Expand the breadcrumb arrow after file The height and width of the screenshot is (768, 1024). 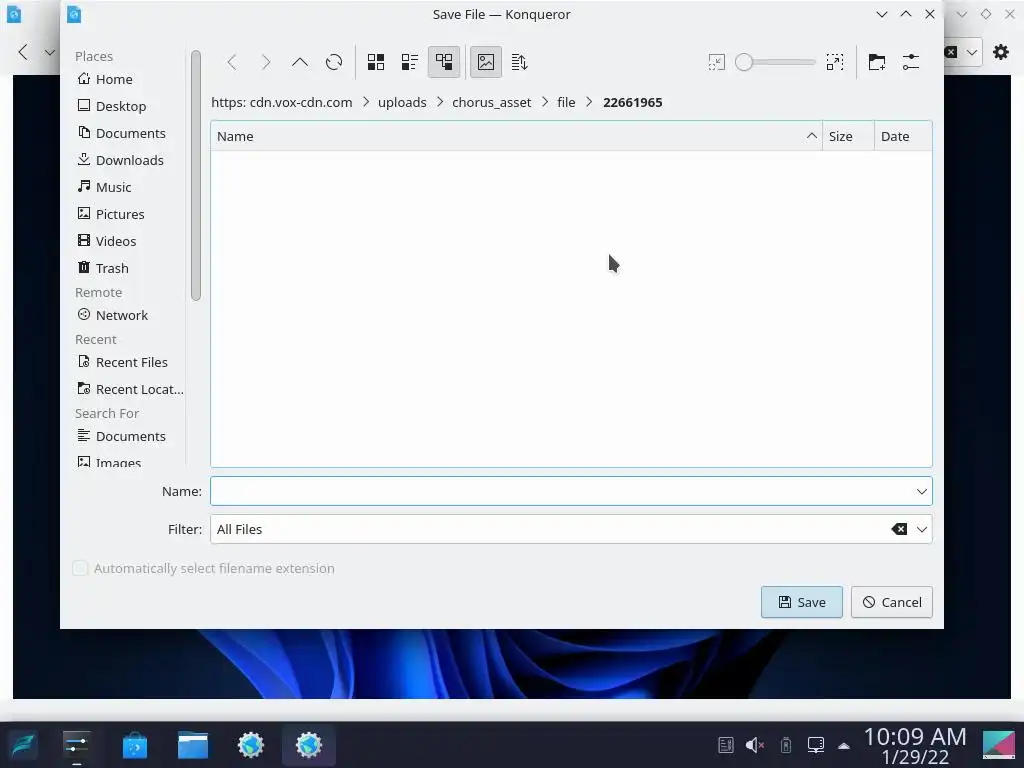coord(589,103)
